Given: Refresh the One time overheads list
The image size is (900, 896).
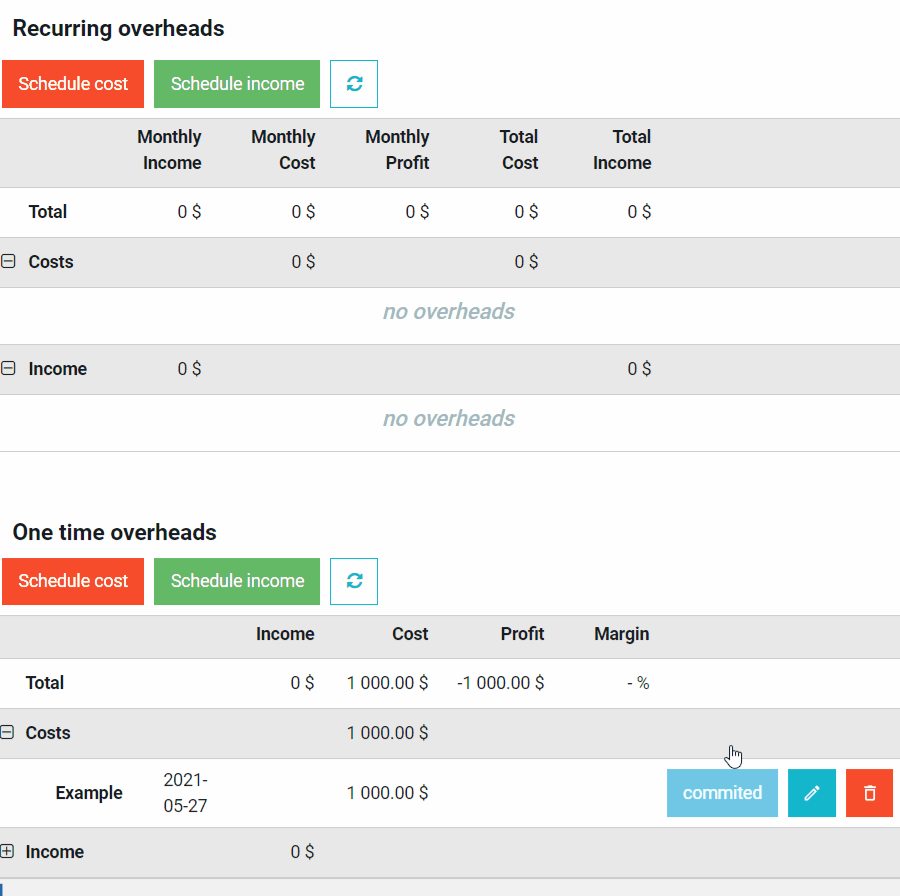Looking at the screenshot, I should [354, 581].
